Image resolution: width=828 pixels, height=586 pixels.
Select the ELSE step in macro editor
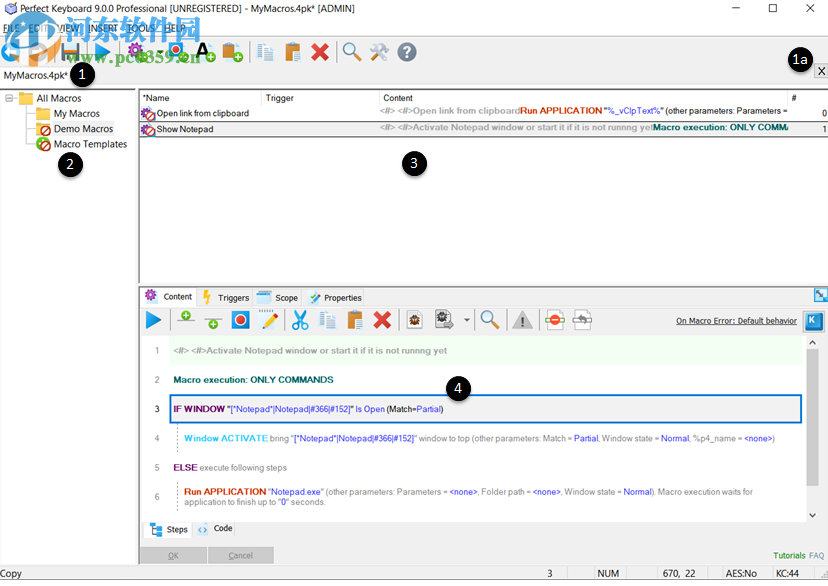(485, 468)
